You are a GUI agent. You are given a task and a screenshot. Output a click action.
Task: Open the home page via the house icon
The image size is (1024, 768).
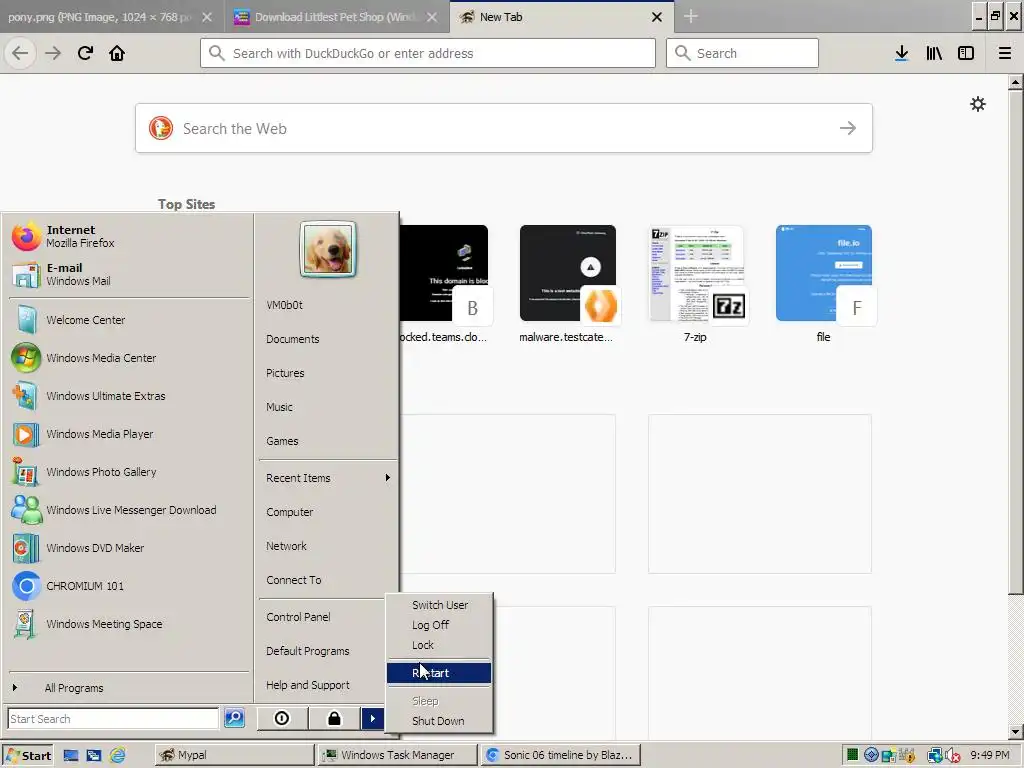(x=117, y=53)
